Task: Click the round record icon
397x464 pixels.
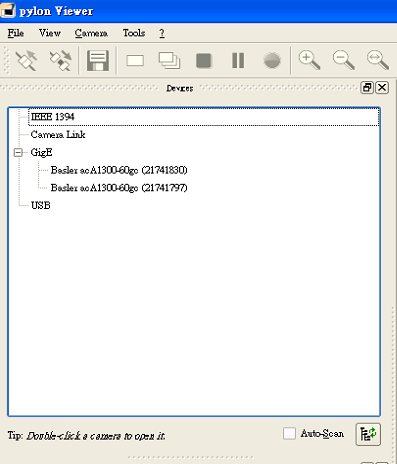Action: click(x=272, y=61)
